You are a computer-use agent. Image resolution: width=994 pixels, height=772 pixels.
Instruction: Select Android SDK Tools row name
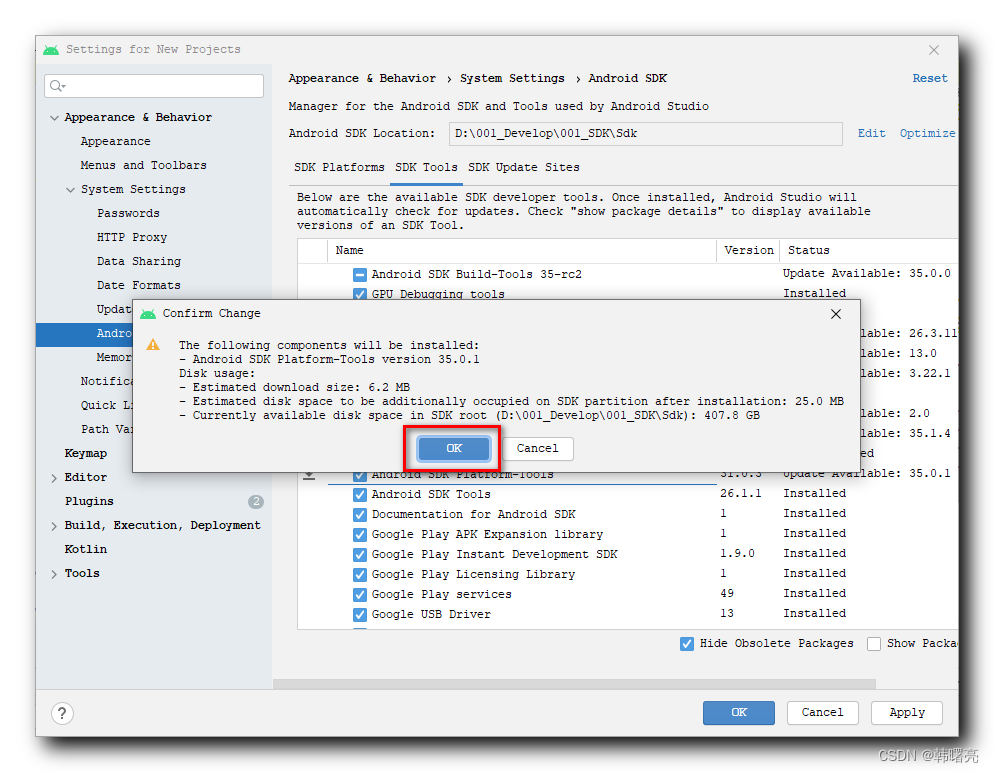[x=431, y=494]
